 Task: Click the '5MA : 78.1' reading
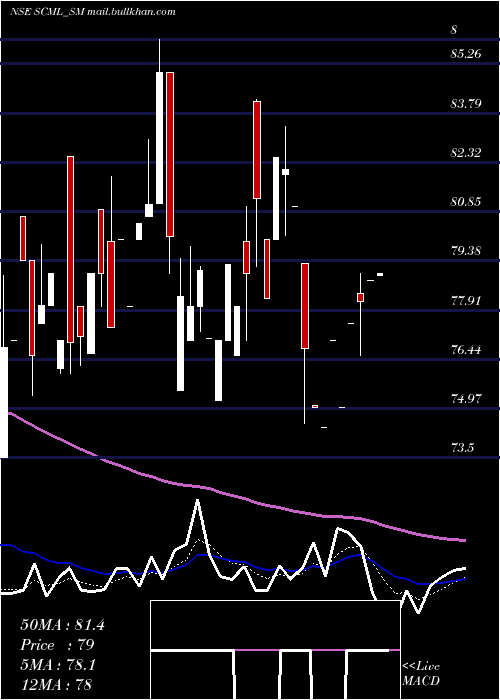coord(58,665)
